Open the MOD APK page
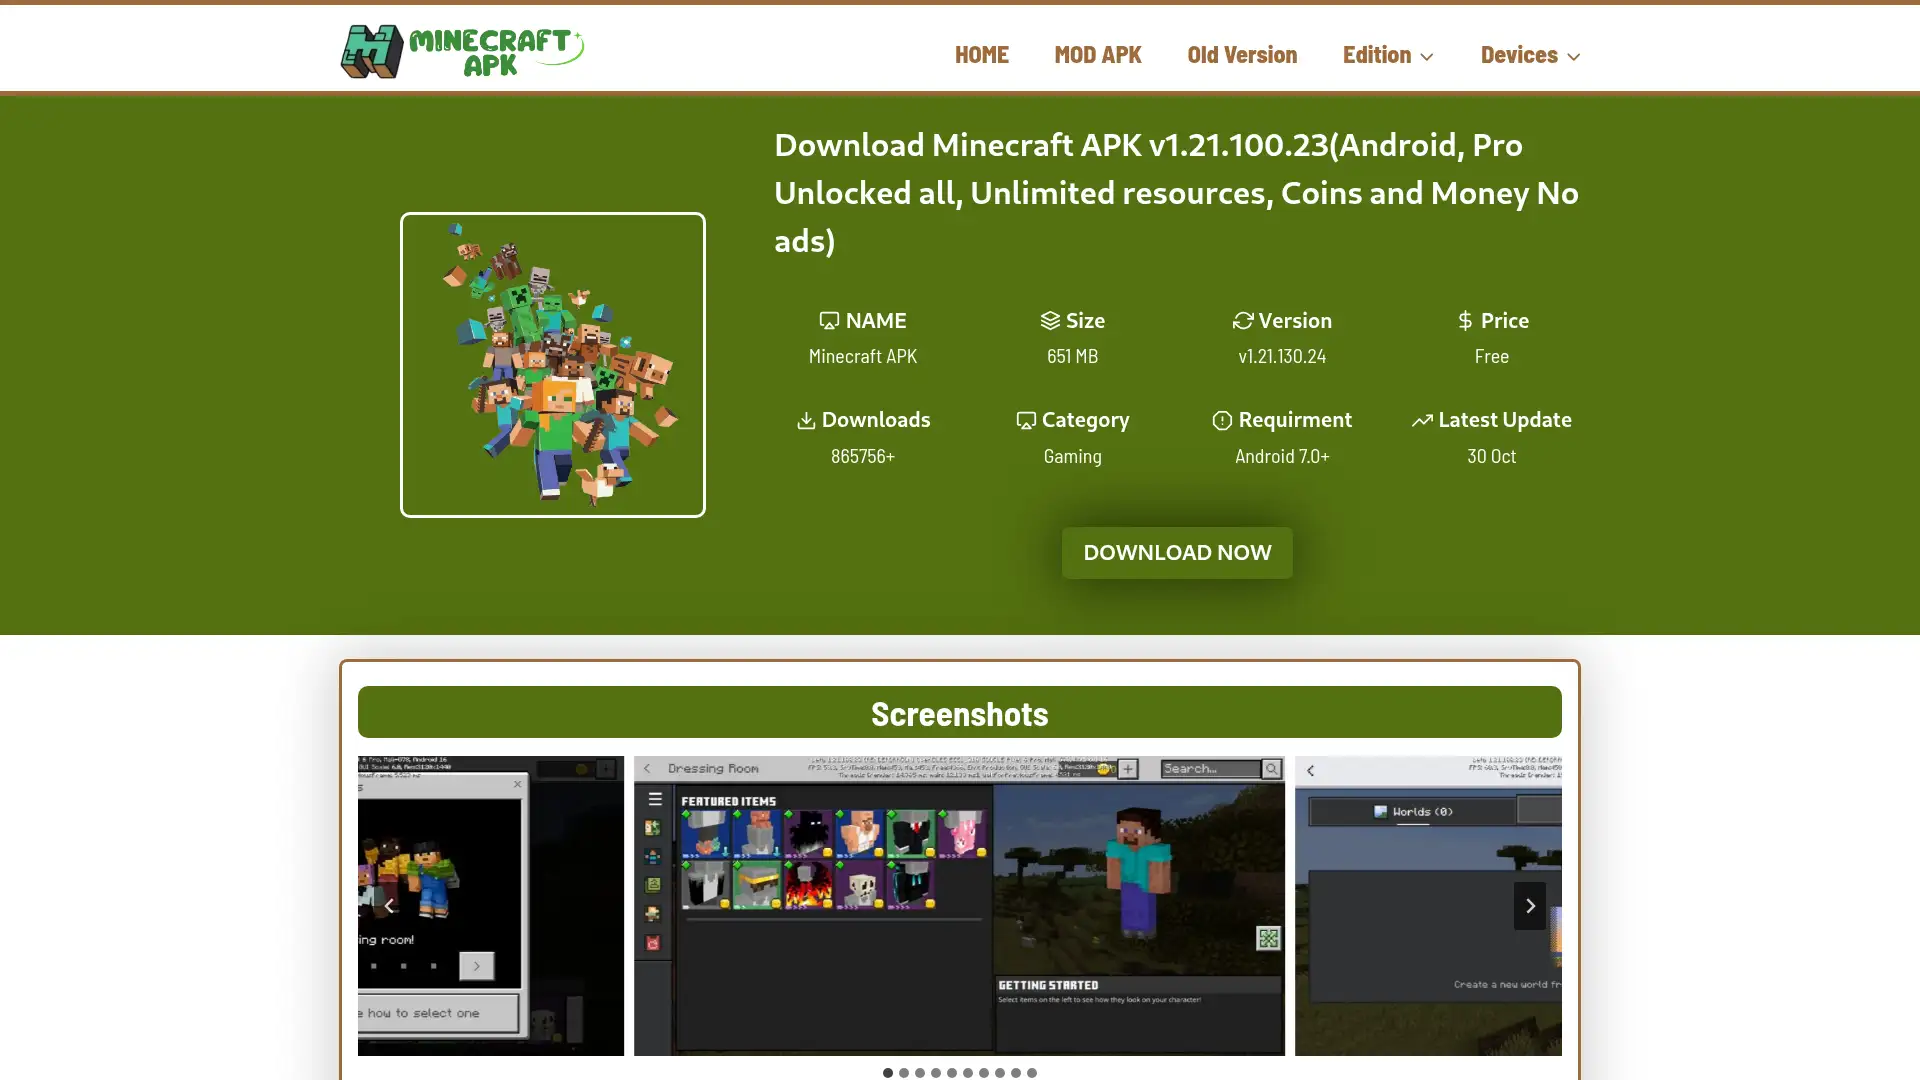 (x=1097, y=55)
